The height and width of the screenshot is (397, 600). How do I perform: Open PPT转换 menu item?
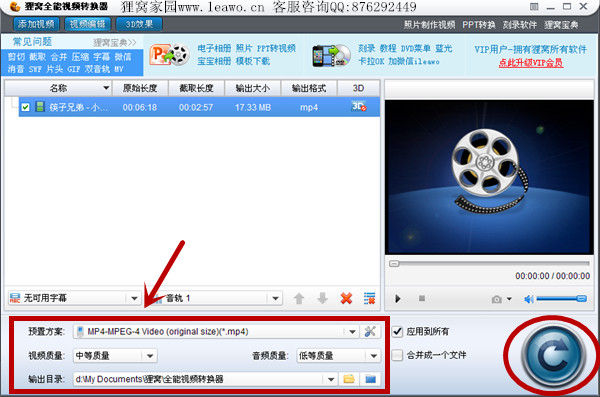[x=478, y=25]
